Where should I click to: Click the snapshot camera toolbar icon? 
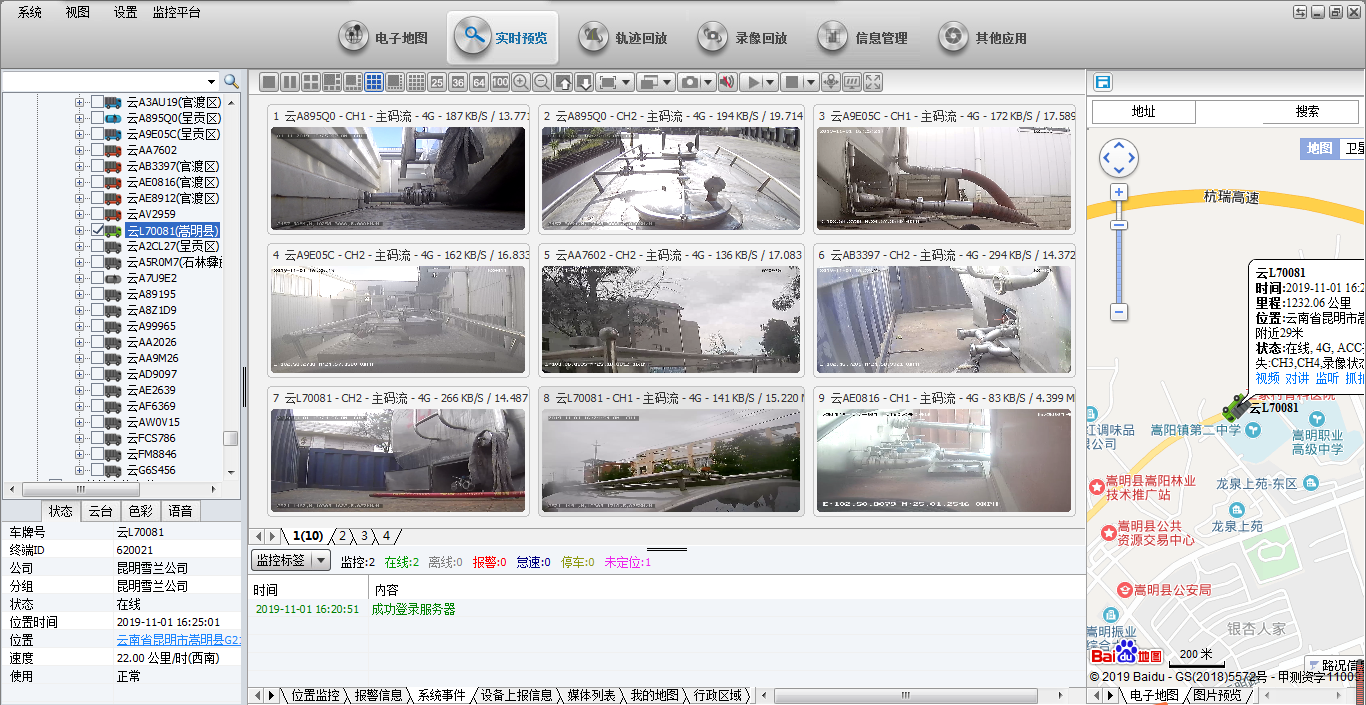coord(690,82)
